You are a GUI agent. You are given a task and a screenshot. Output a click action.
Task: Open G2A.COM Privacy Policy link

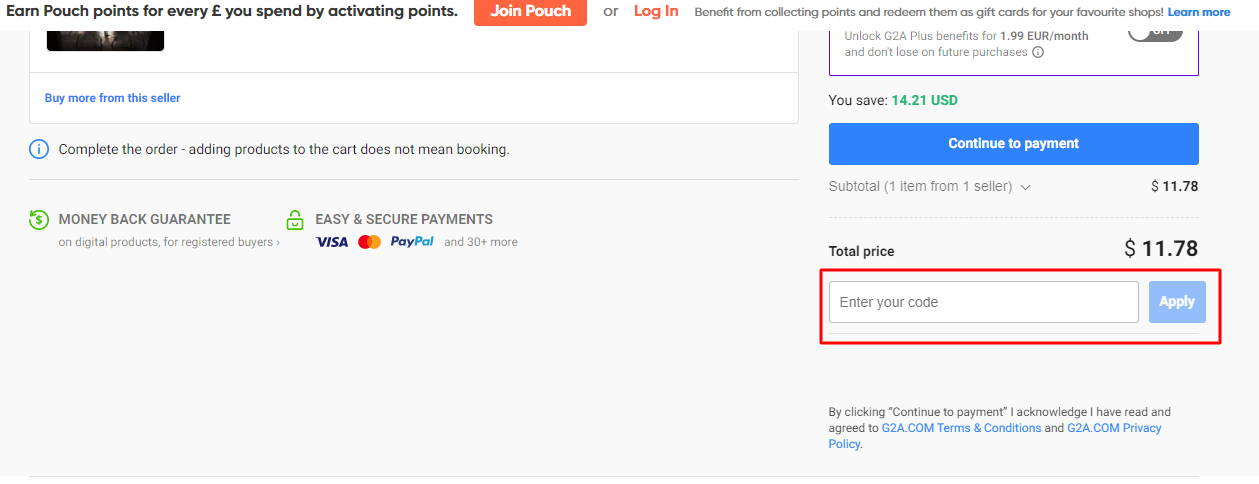tap(1114, 428)
